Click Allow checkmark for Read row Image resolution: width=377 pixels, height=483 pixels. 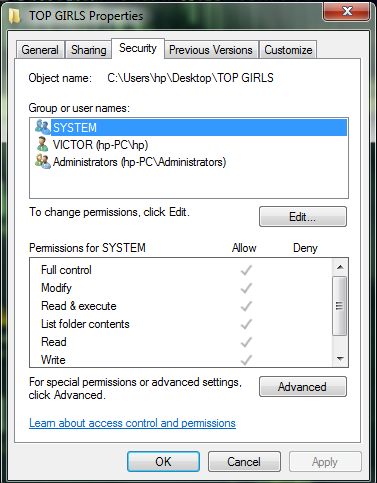[246, 342]
